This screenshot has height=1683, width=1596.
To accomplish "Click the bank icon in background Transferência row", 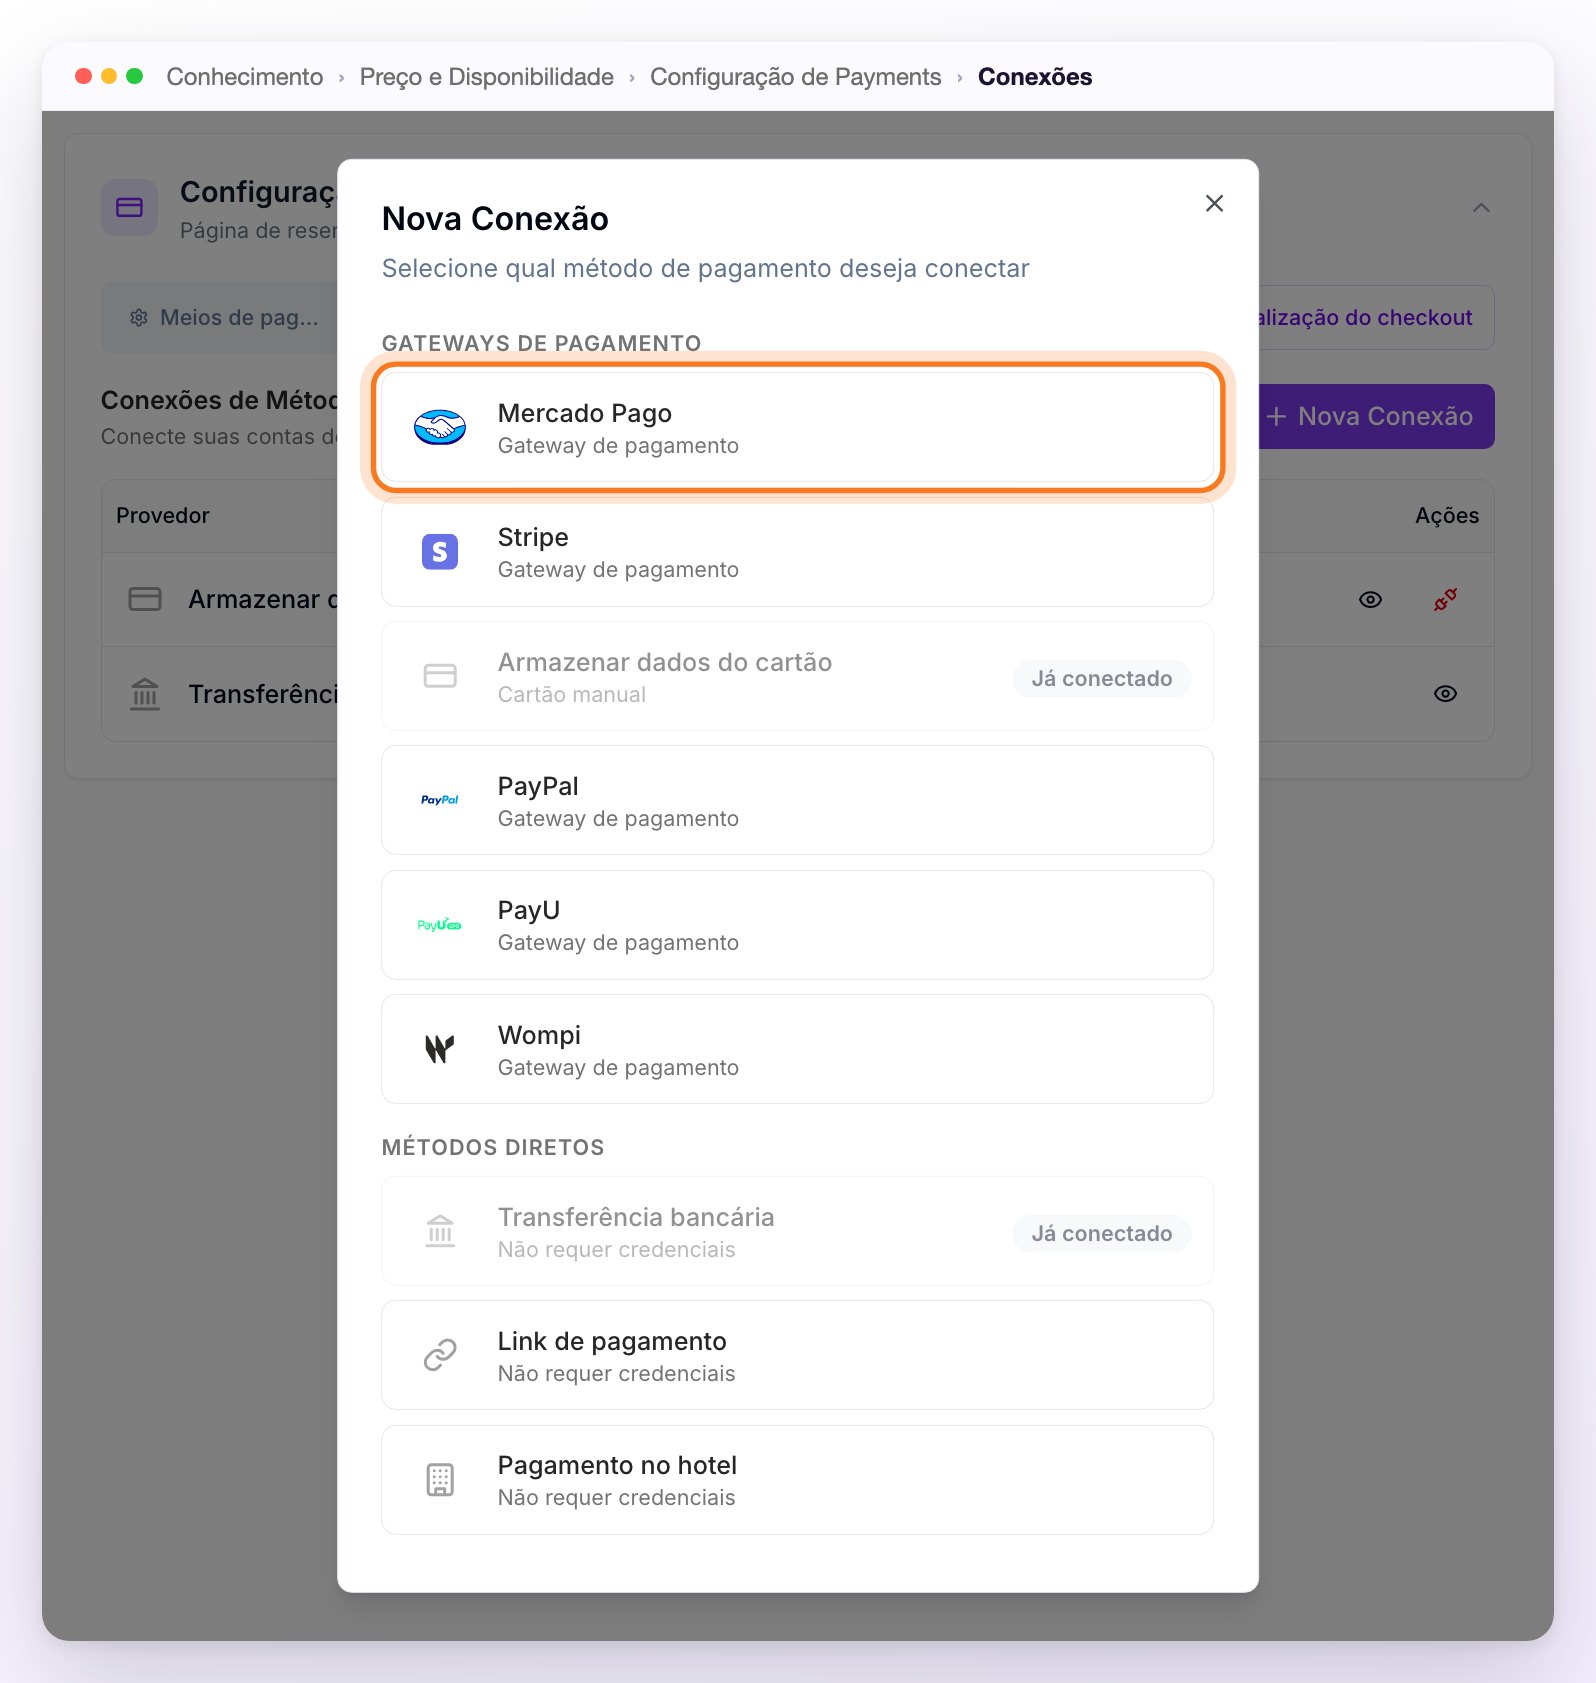I will click(x=145, y=693).
